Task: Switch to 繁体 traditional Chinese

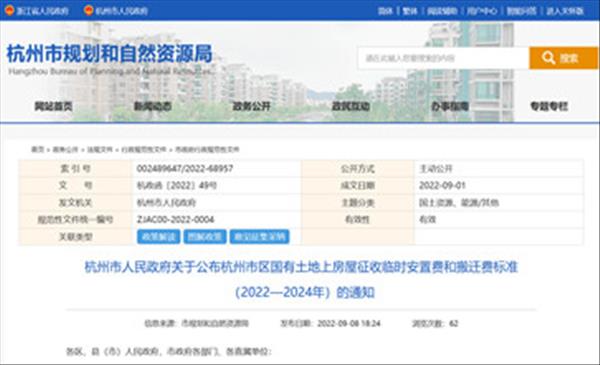Action: 410,11
